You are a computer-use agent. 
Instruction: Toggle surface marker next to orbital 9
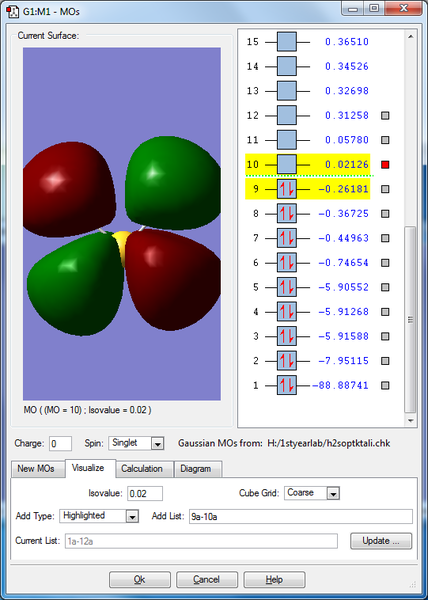pyautogui.click(x=385, y=189)
